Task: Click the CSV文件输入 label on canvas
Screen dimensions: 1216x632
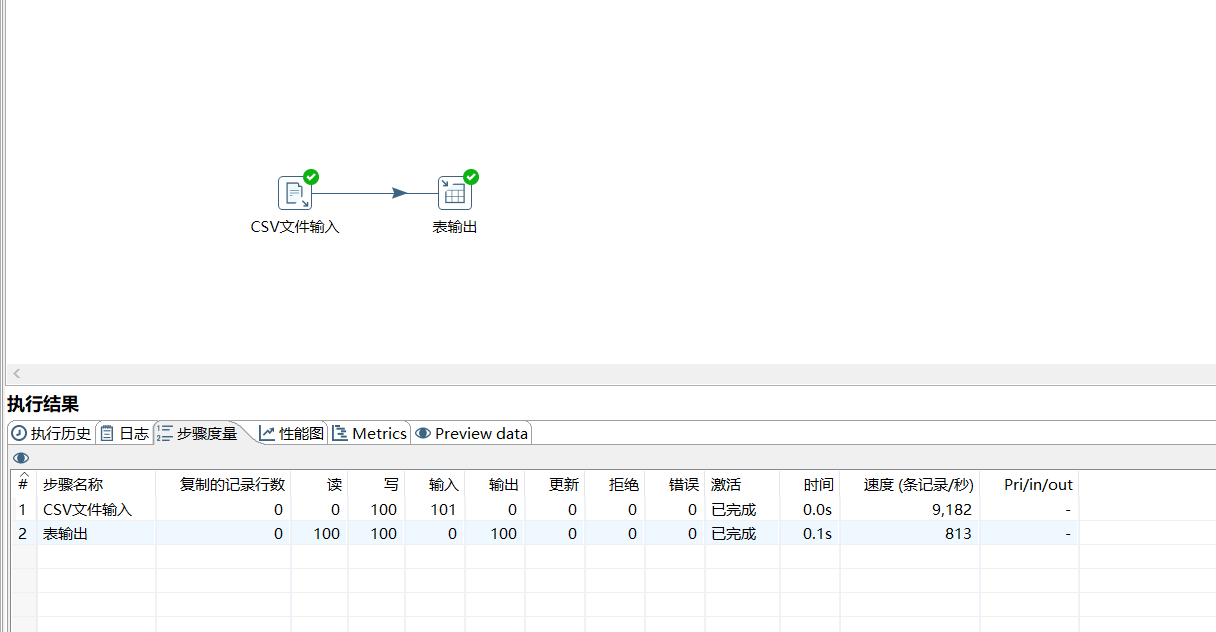Action: coord(295,227)
